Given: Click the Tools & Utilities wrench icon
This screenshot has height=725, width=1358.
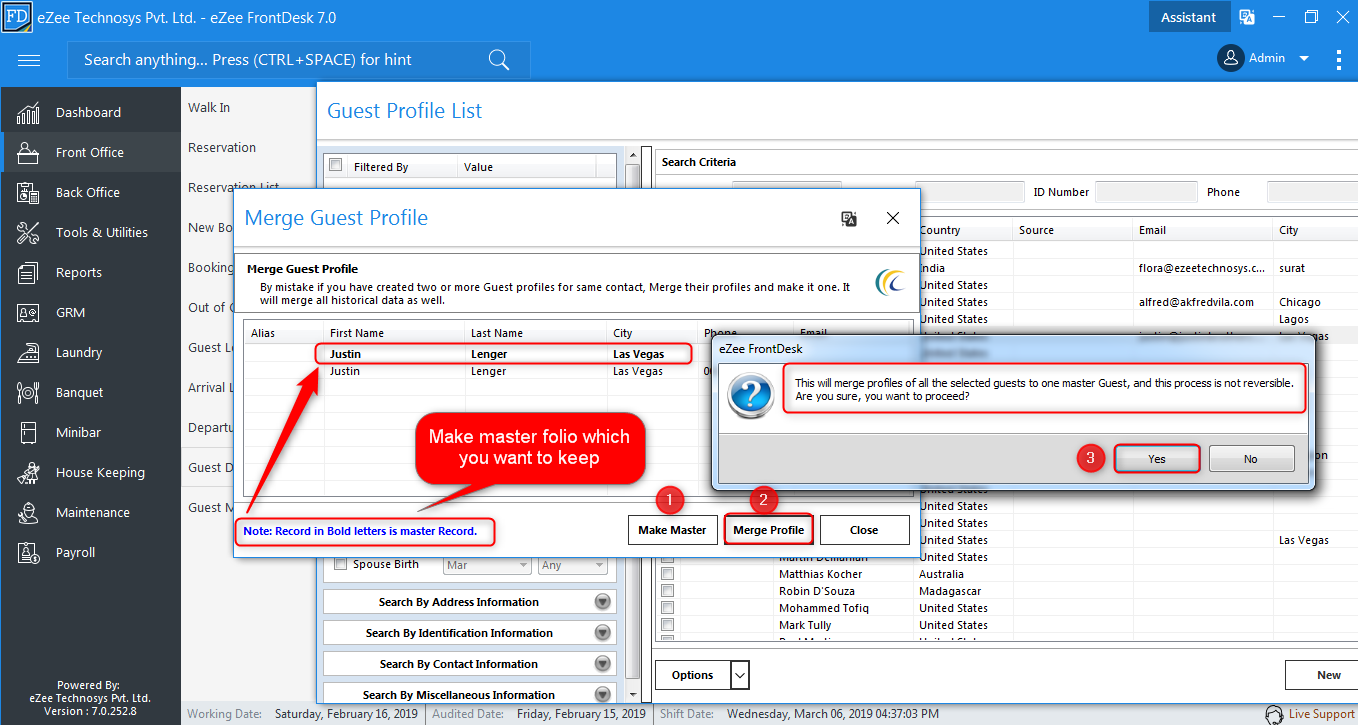Looking at the screenshot, I should point(28,233).
